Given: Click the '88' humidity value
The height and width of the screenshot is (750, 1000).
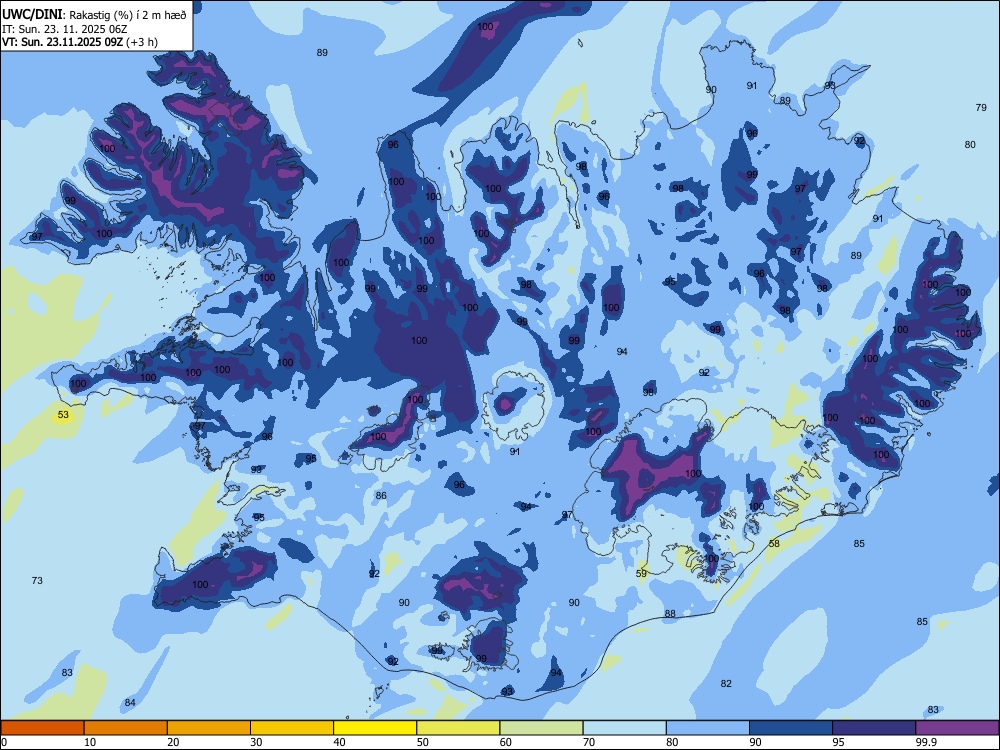Looking at the screenshot, I should [x=670, y=614].
